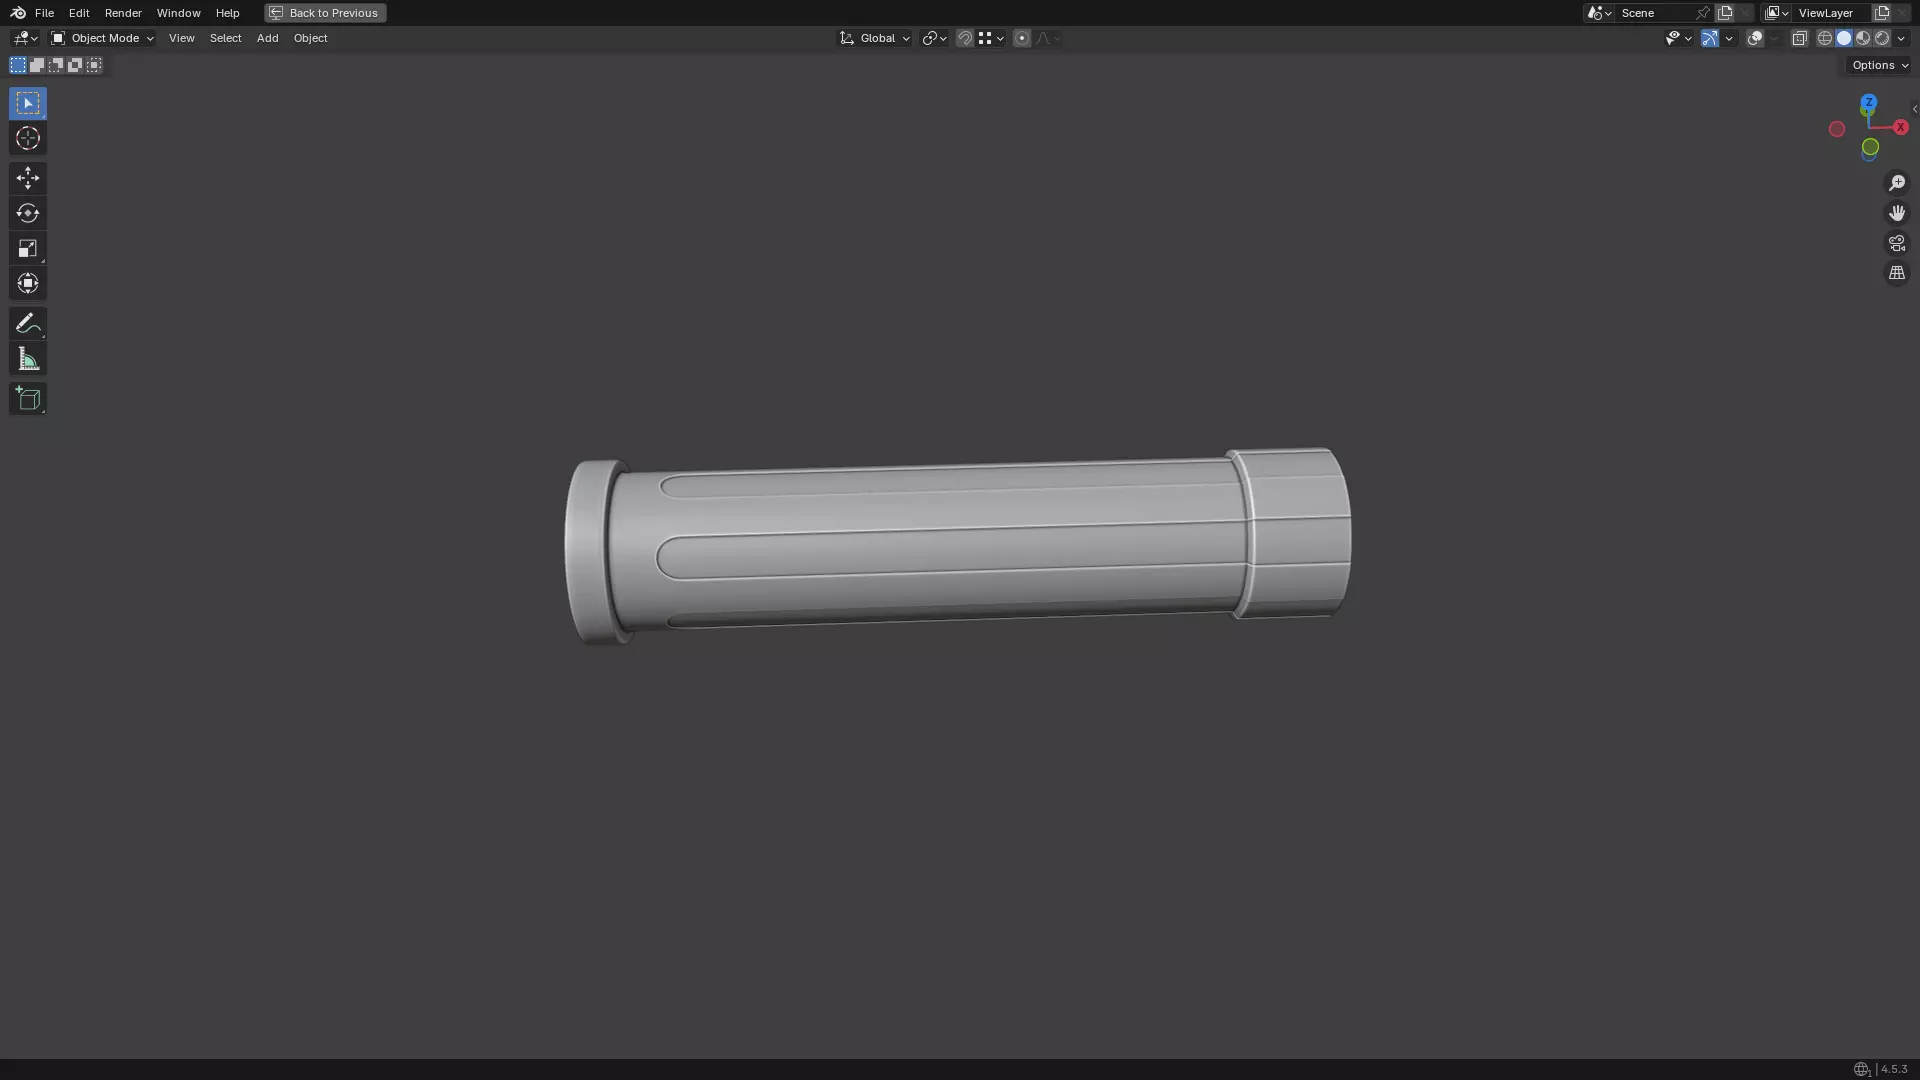Toggle show overlays button
The width and height of the screenshot is (1920, 1080).
pos(1755,38)
